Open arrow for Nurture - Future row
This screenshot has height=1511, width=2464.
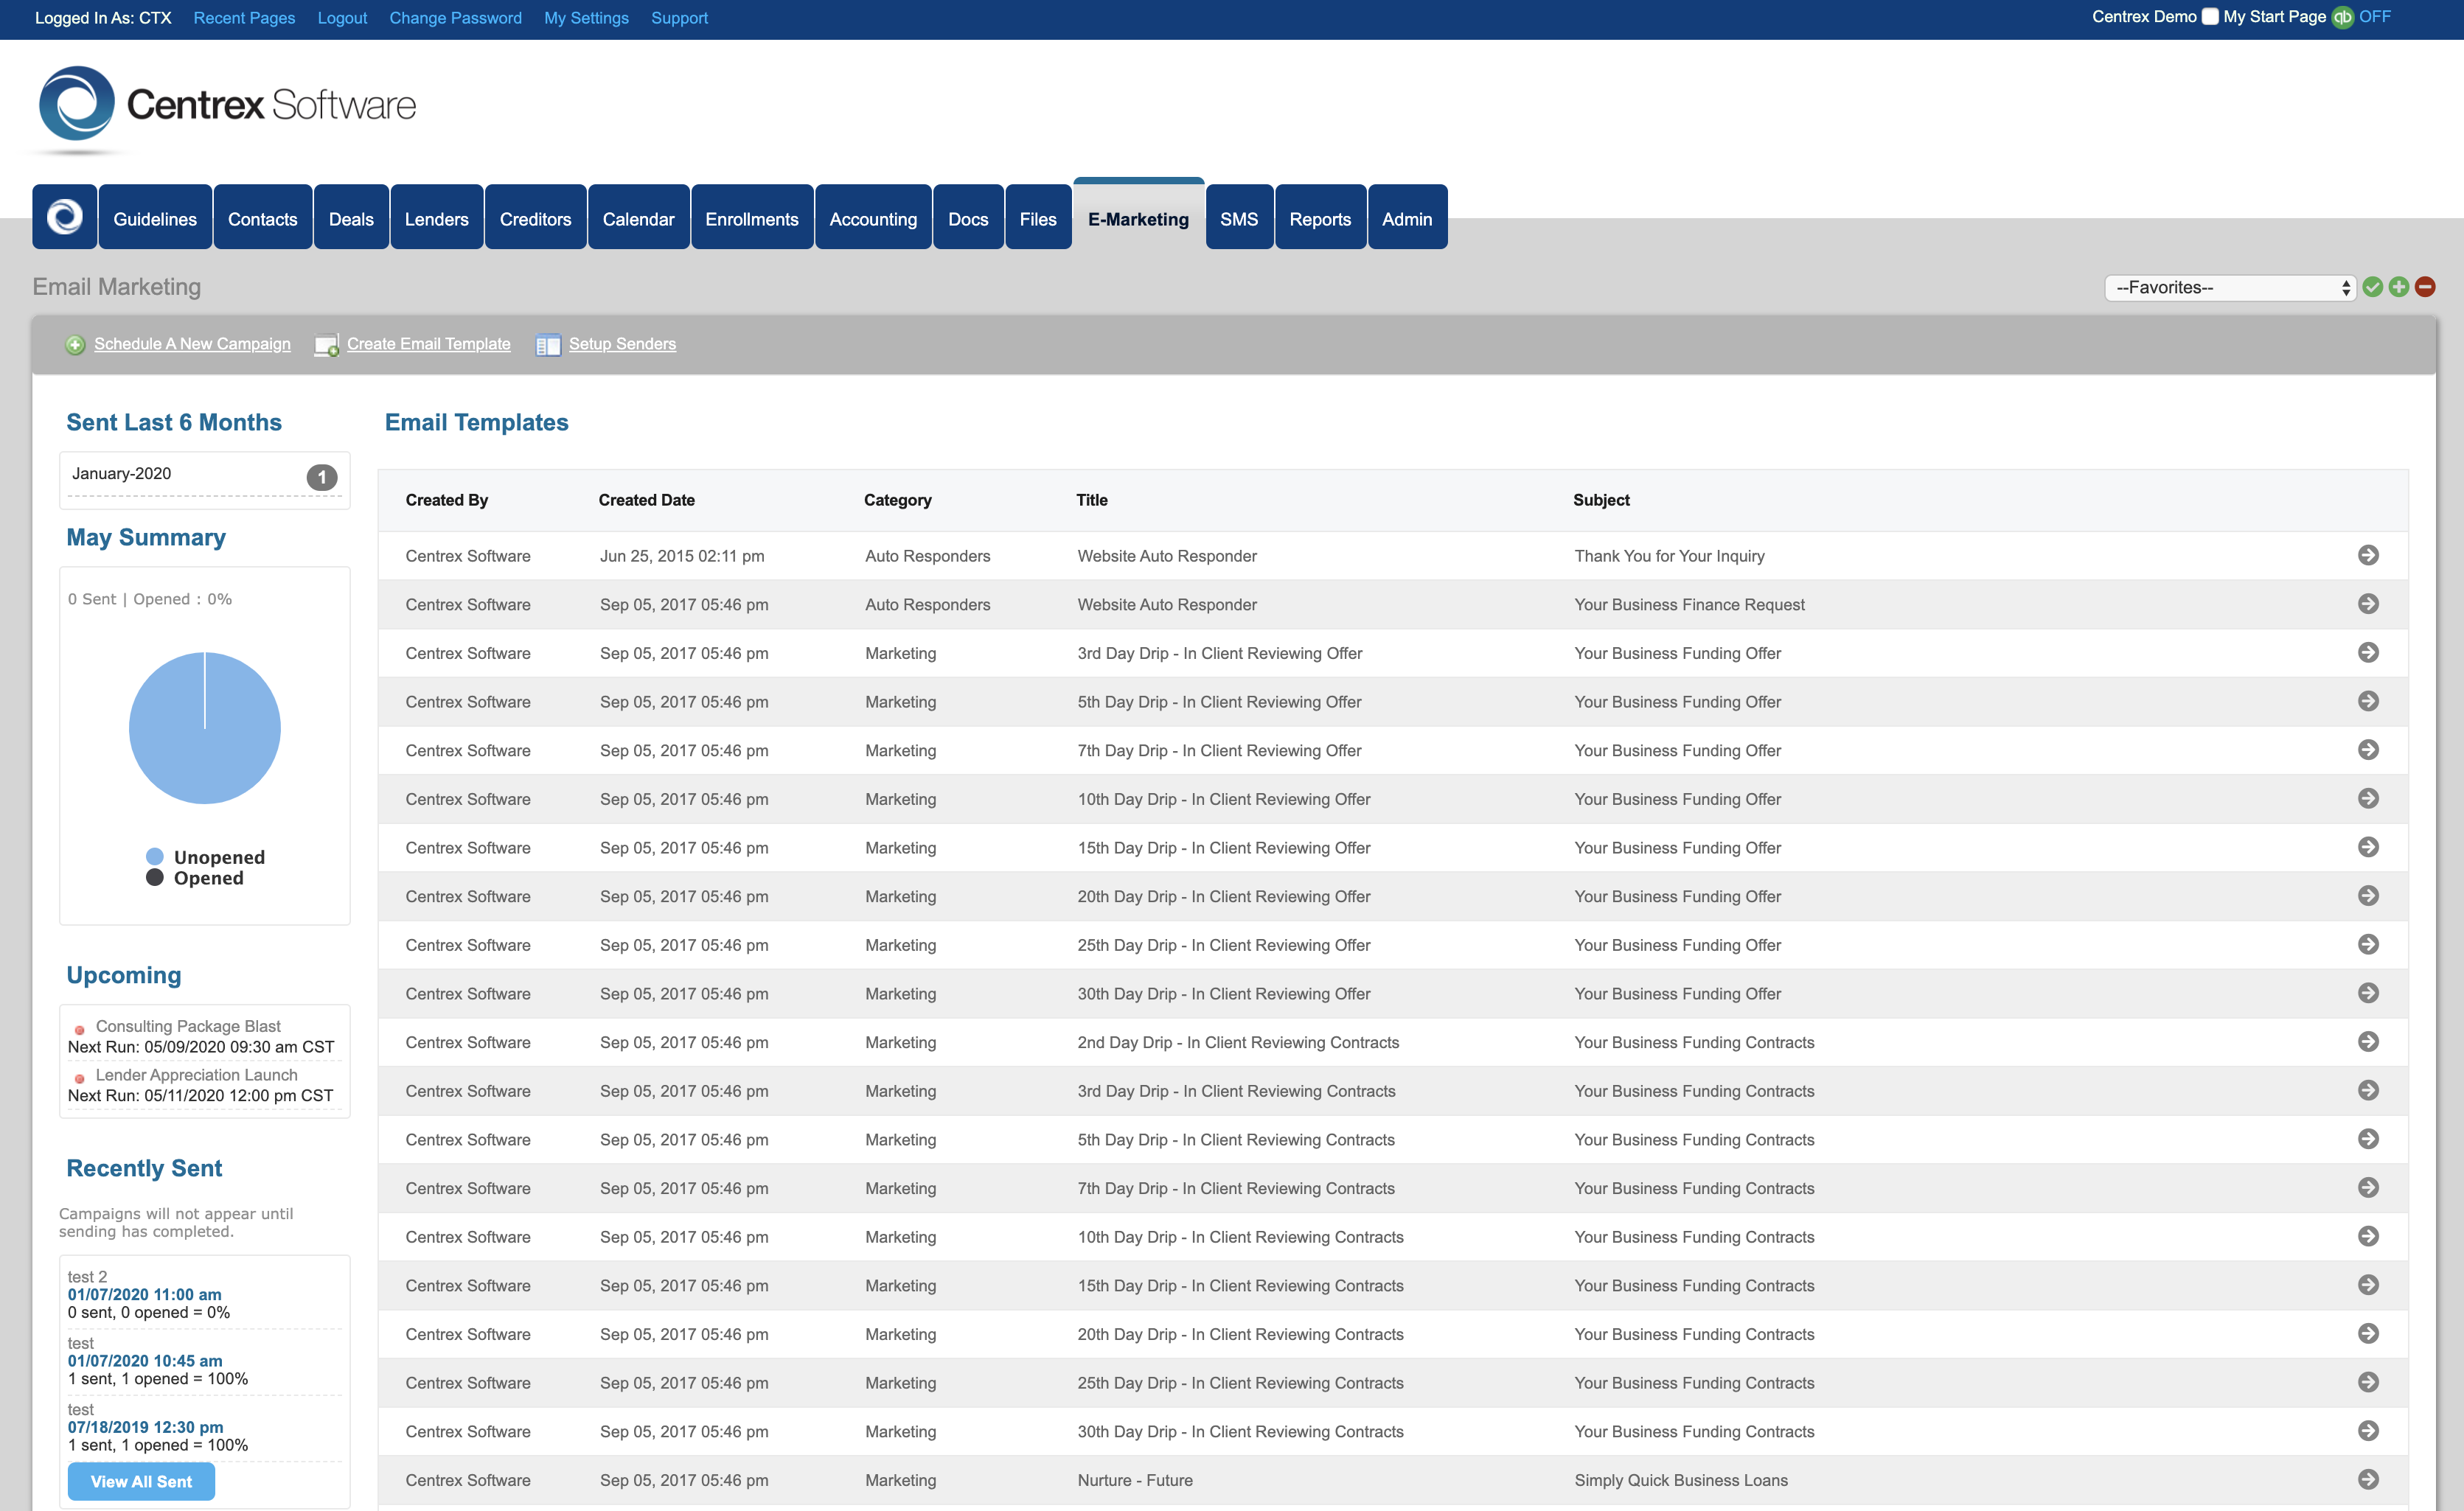(2368, 1480)
